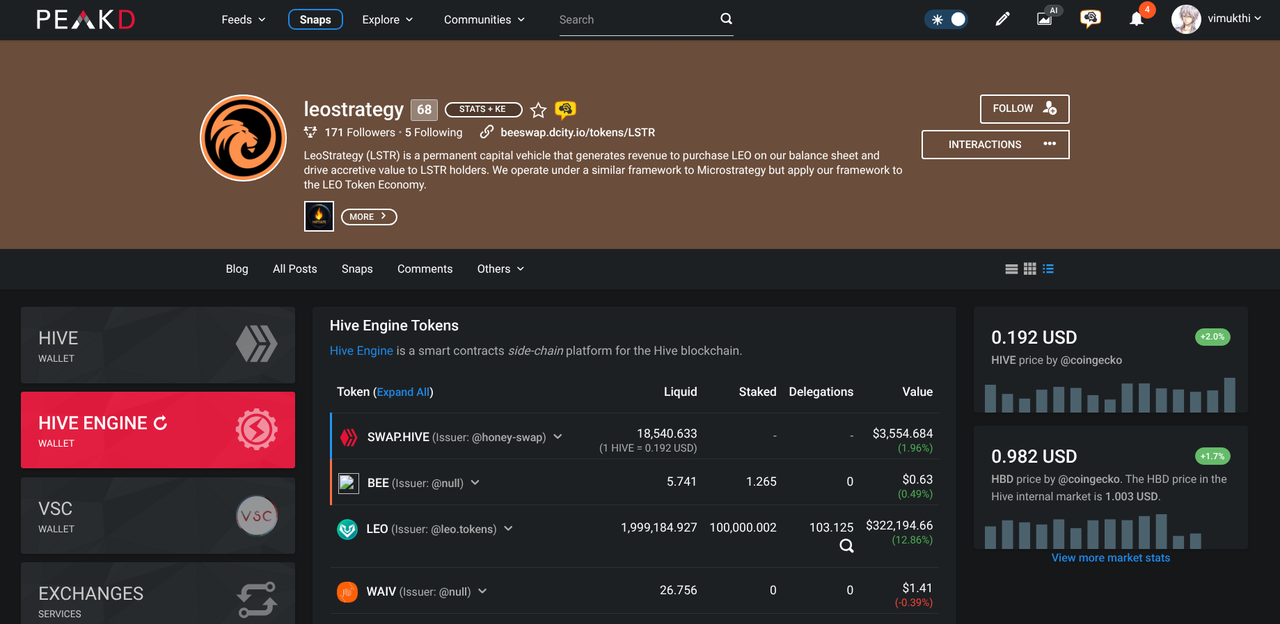Click the STATS + KE button

click(483, 109)
